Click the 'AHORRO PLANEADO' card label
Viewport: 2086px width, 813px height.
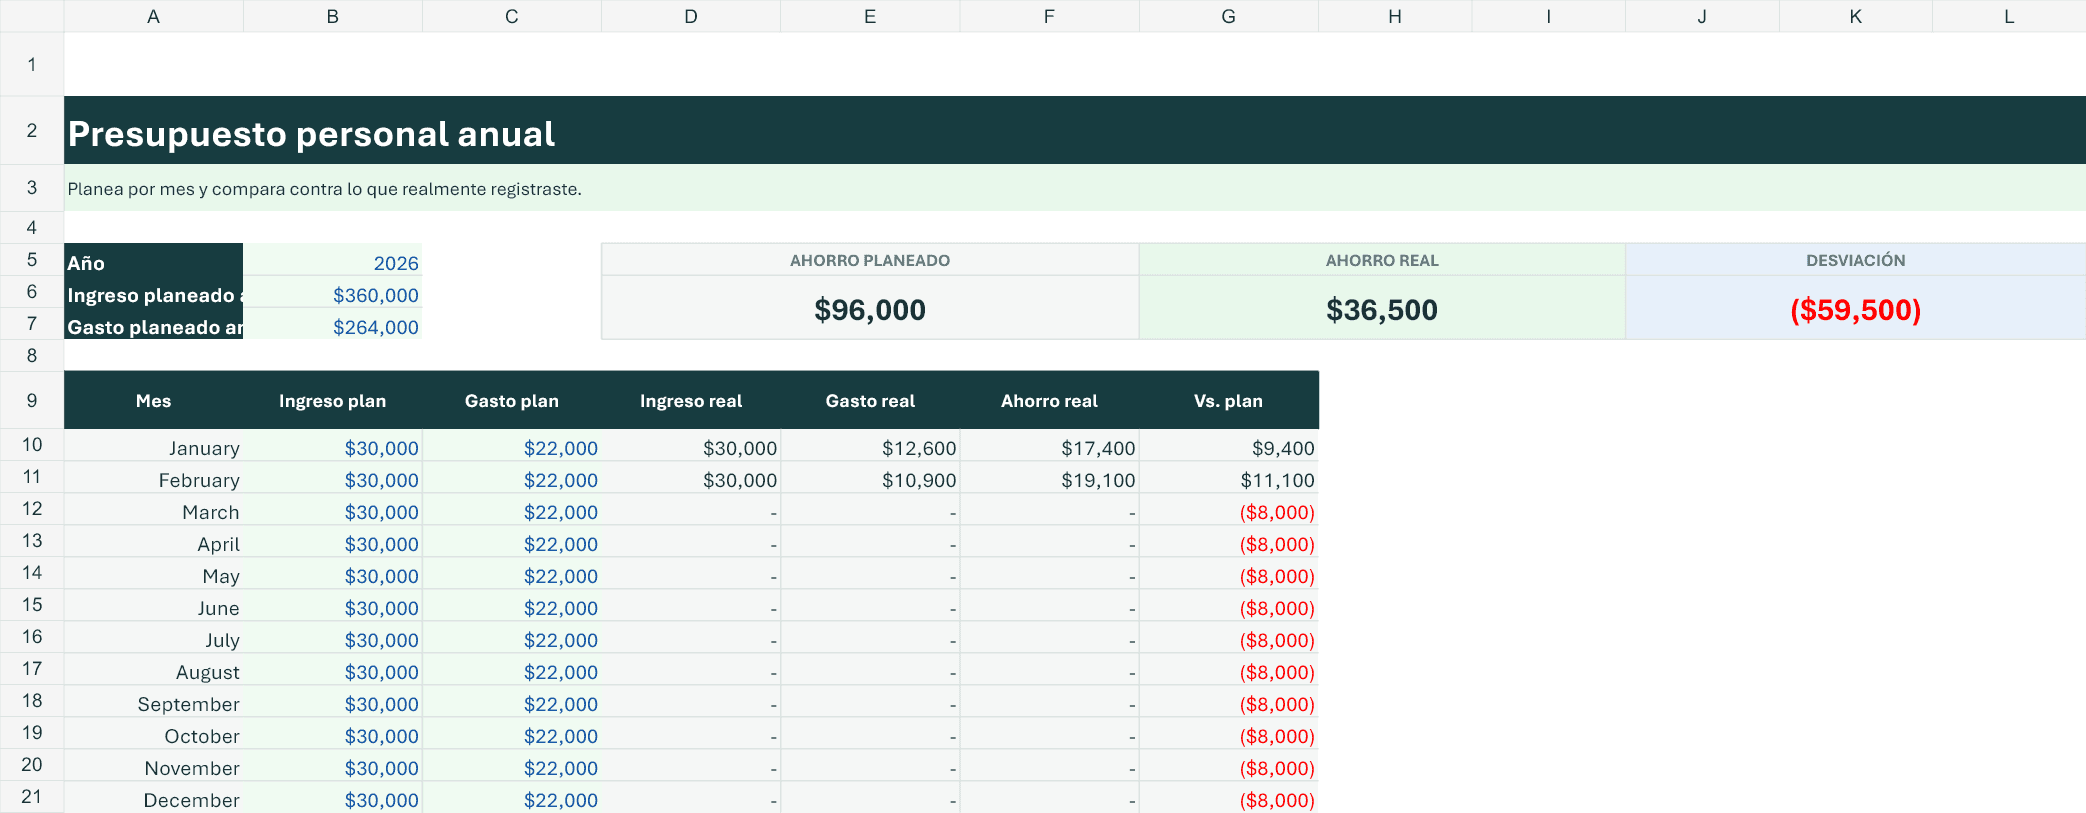pos(870,261)
